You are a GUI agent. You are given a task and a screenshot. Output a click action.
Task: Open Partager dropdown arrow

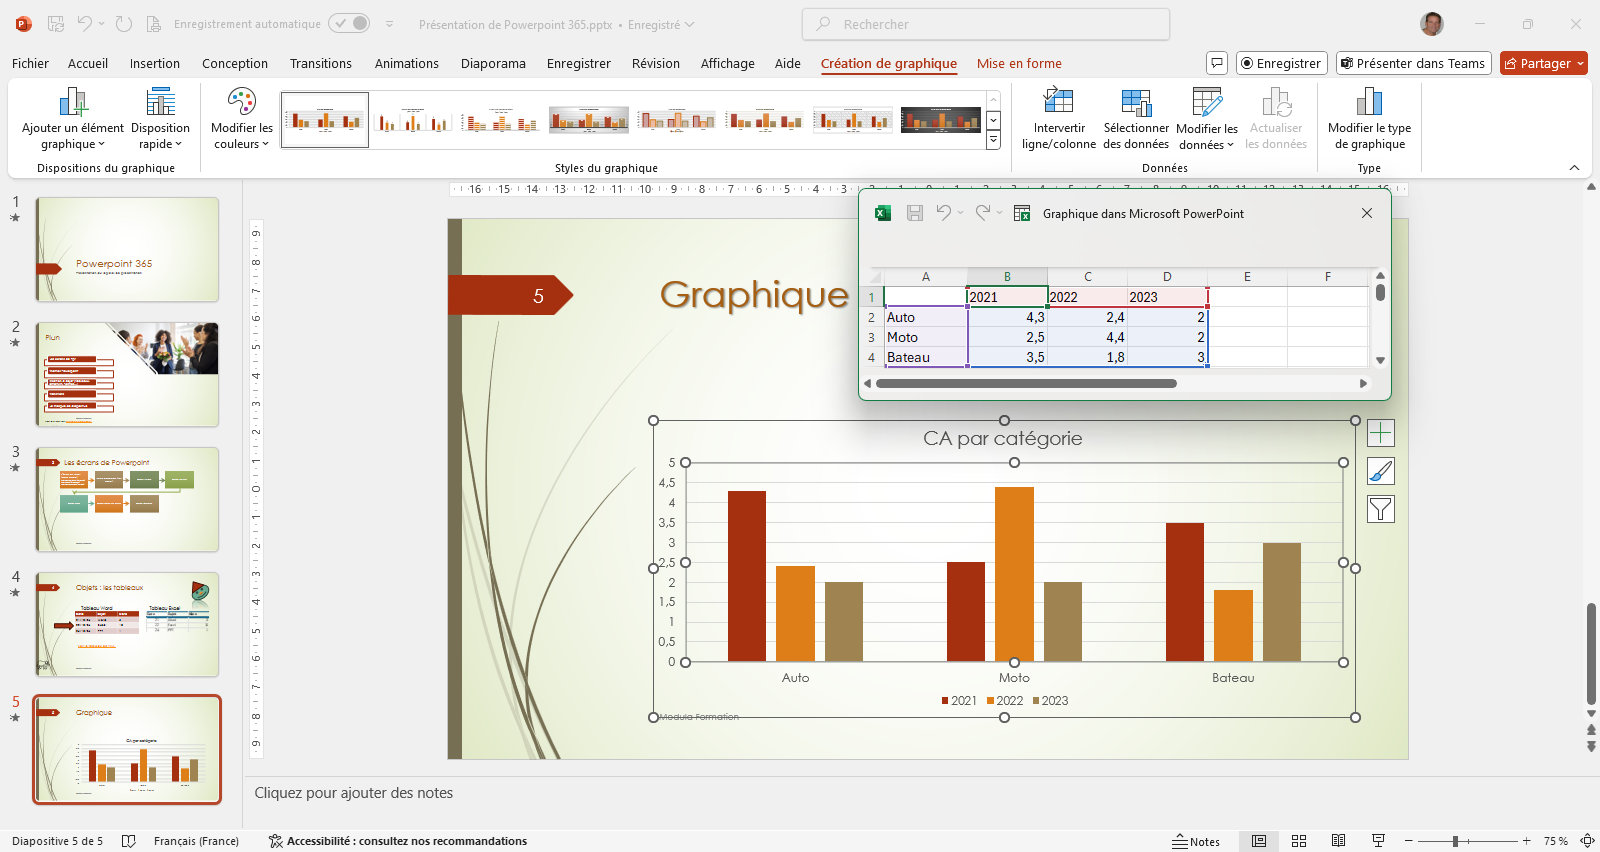(x=1580, y=63)
